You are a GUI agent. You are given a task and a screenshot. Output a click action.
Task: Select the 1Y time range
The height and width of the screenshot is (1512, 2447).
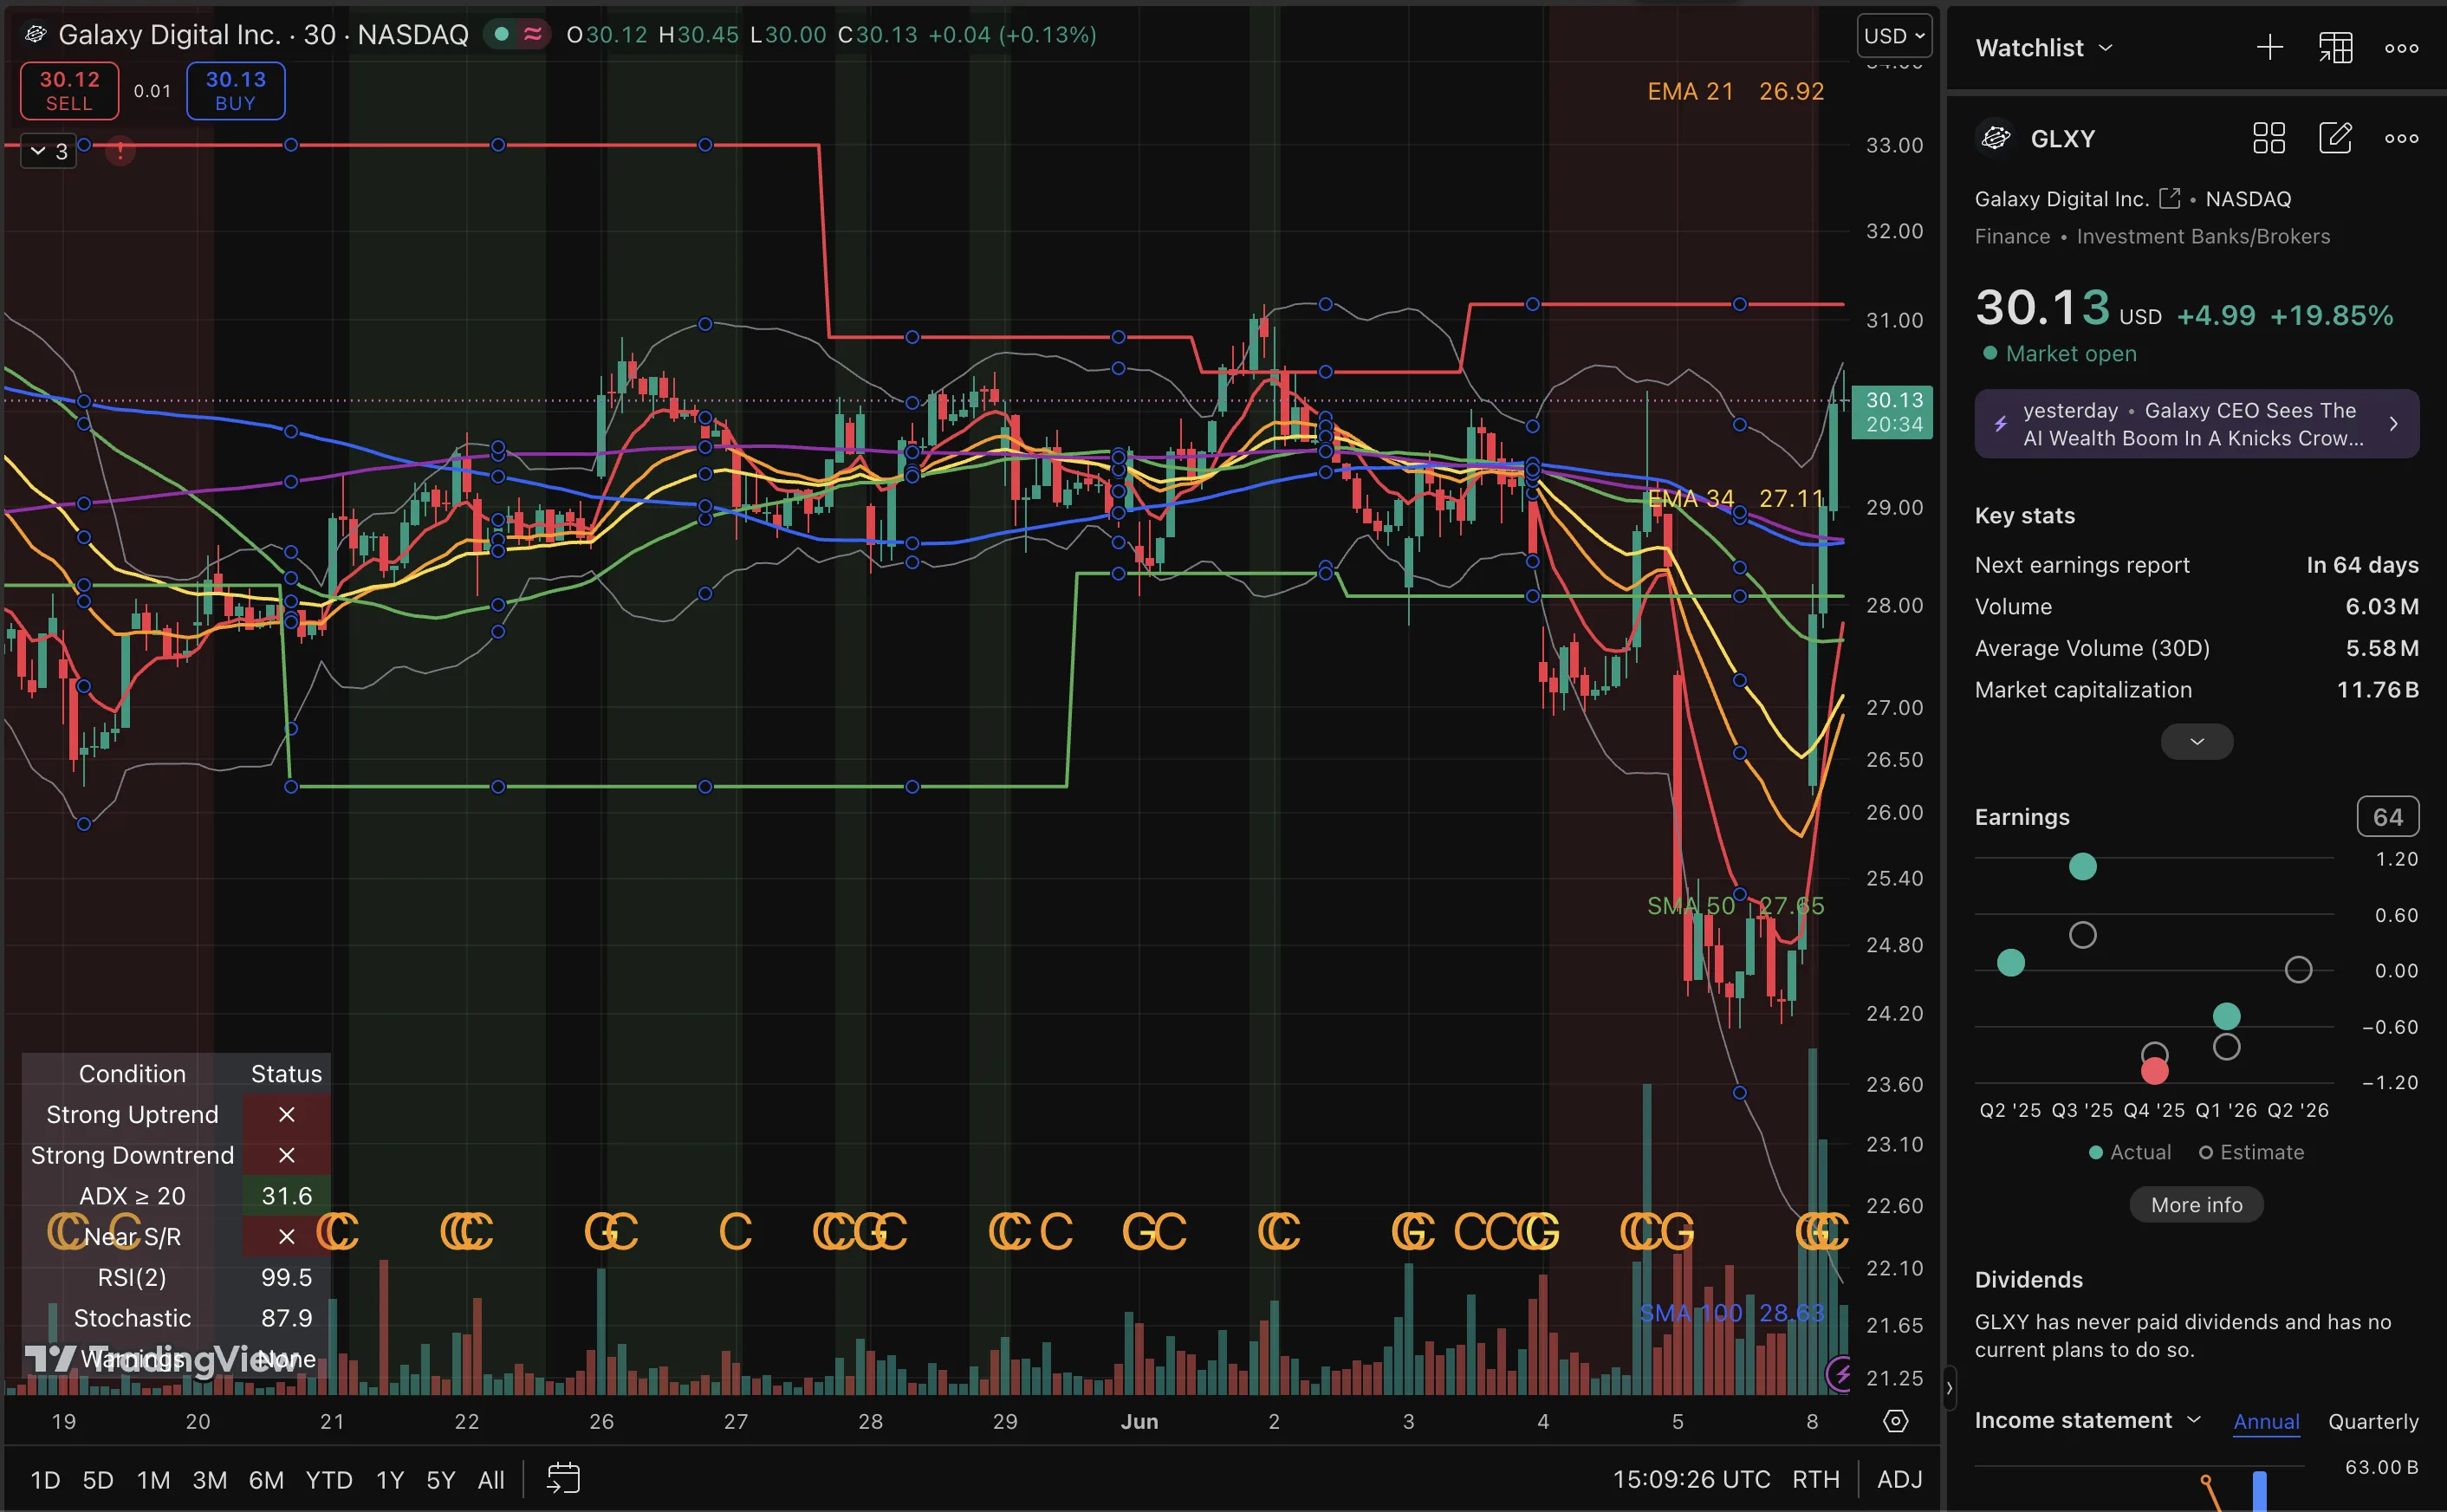[390, 1479]
